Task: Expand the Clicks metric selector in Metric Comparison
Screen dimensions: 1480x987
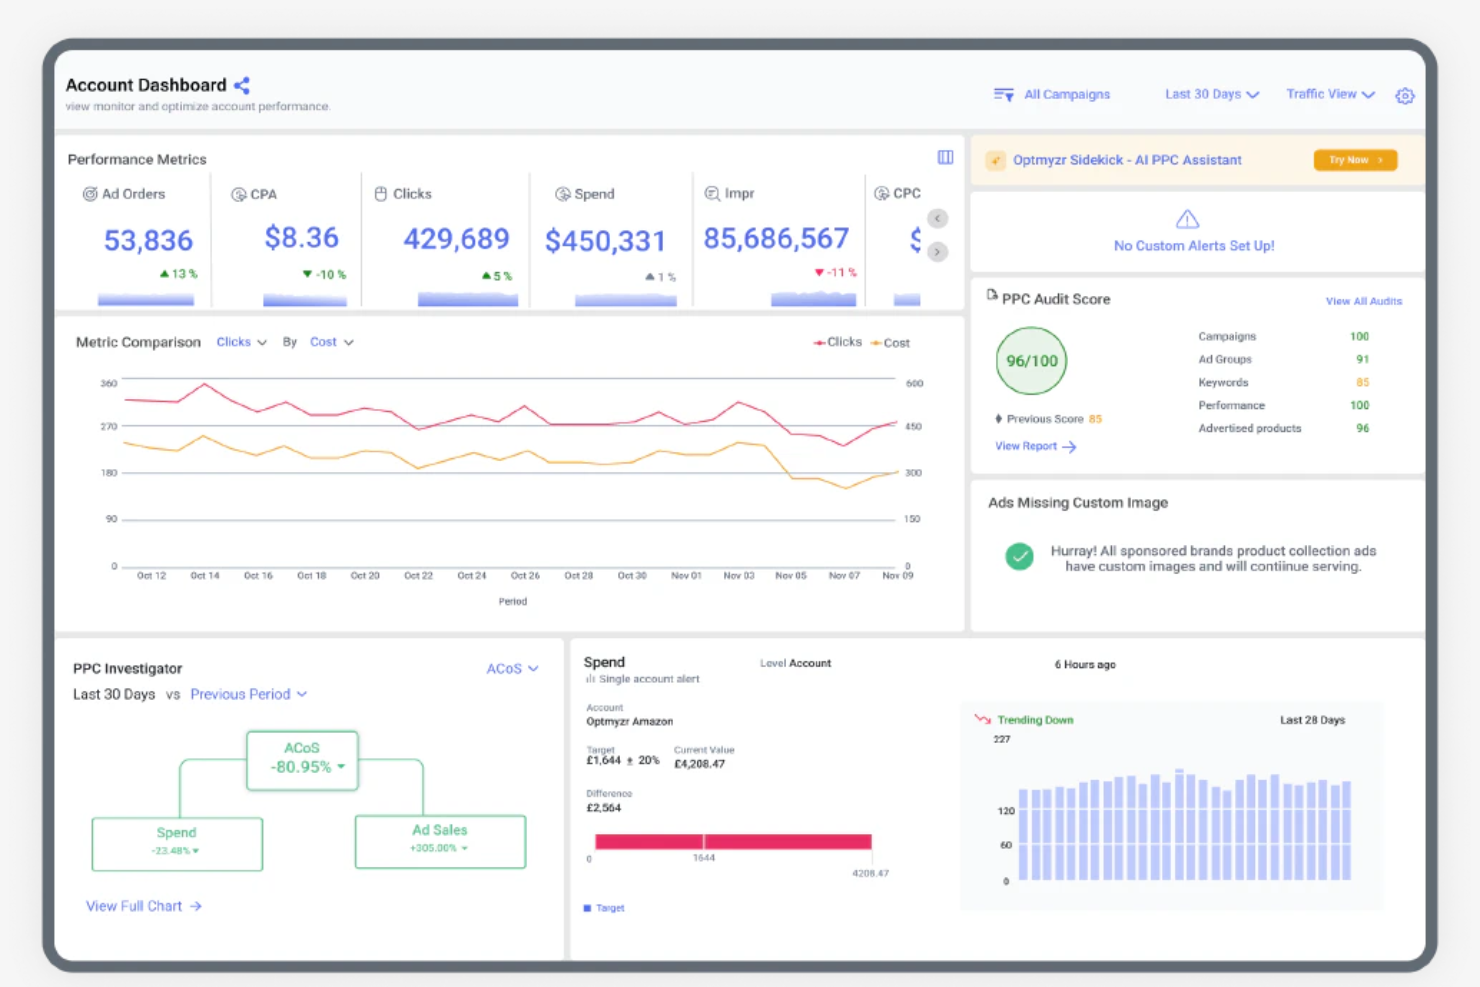Action: point(240,342)
